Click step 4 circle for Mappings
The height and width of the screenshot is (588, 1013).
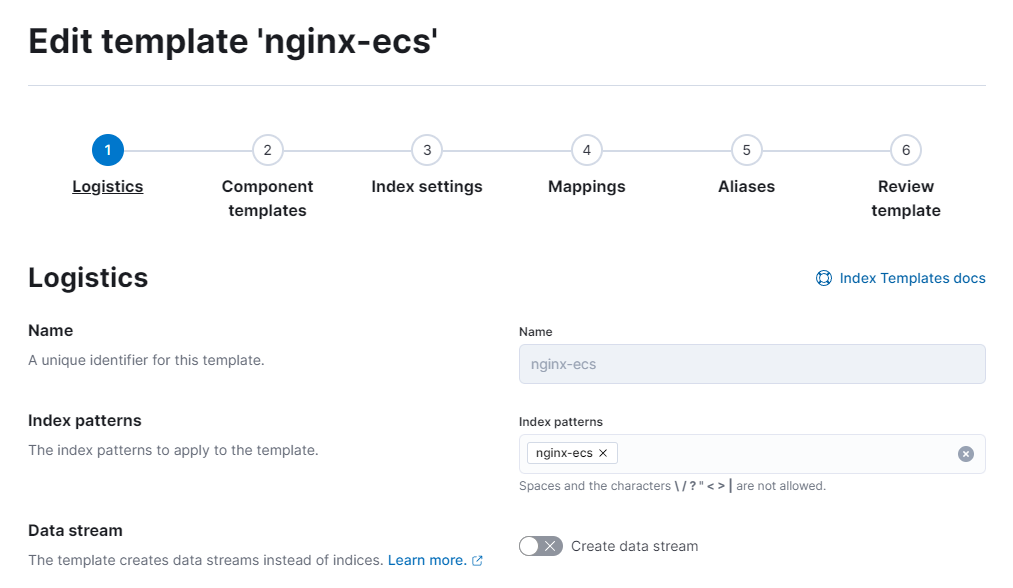[x=587, y=150]
